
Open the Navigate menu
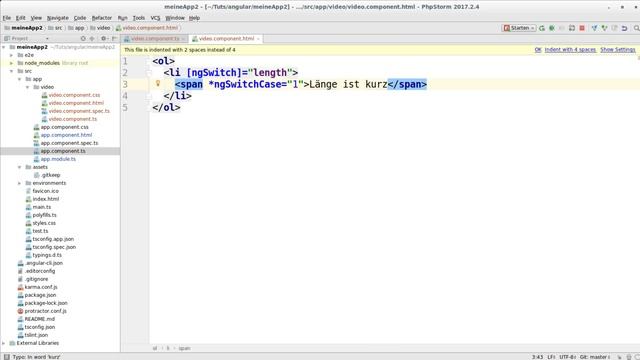pyautogui.click(x=58, y=18)
